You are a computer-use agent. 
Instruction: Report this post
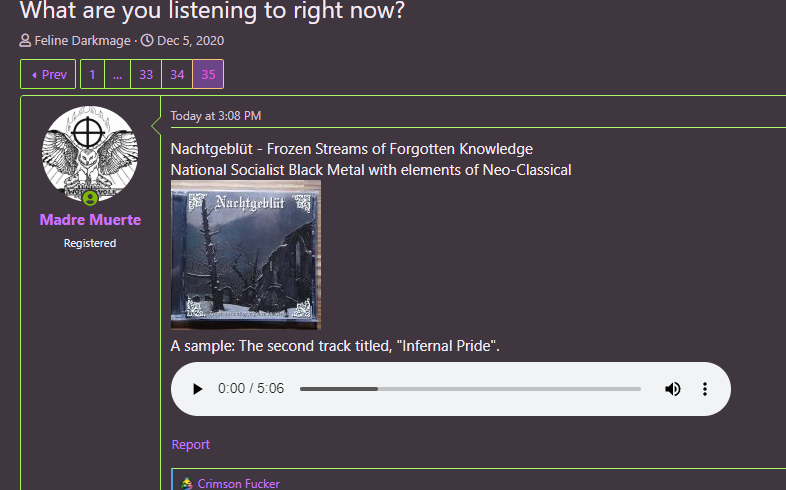pyautogui.click(x=190, y=444)
